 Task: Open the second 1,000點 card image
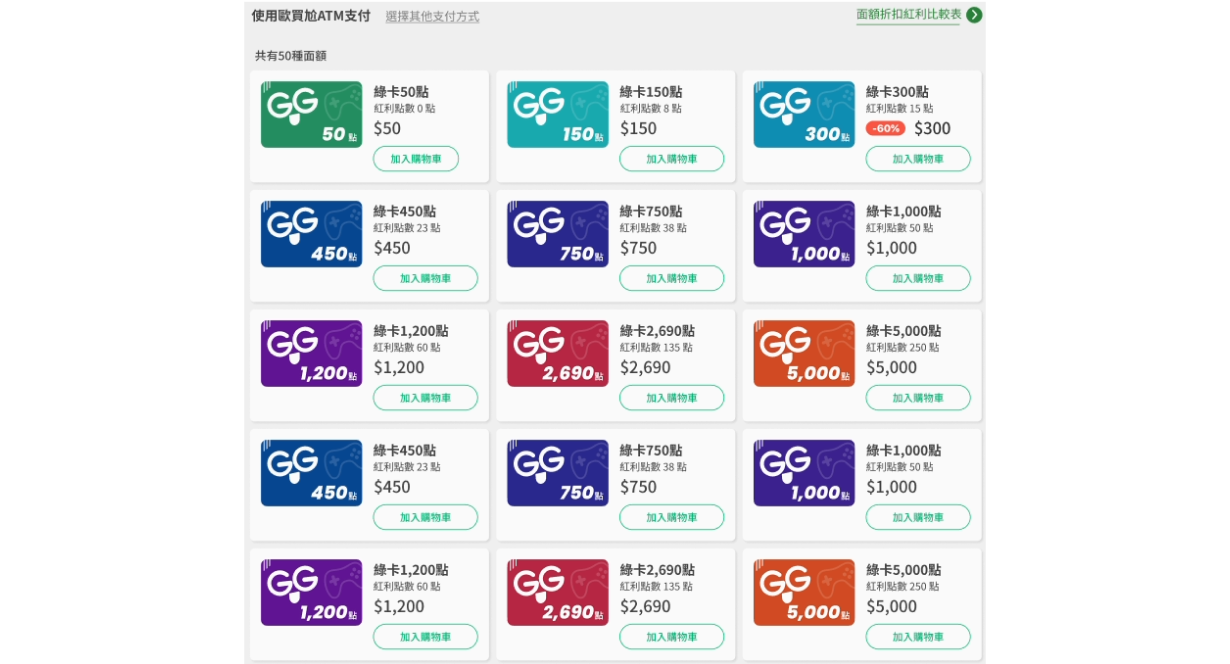tap(804, 473)
